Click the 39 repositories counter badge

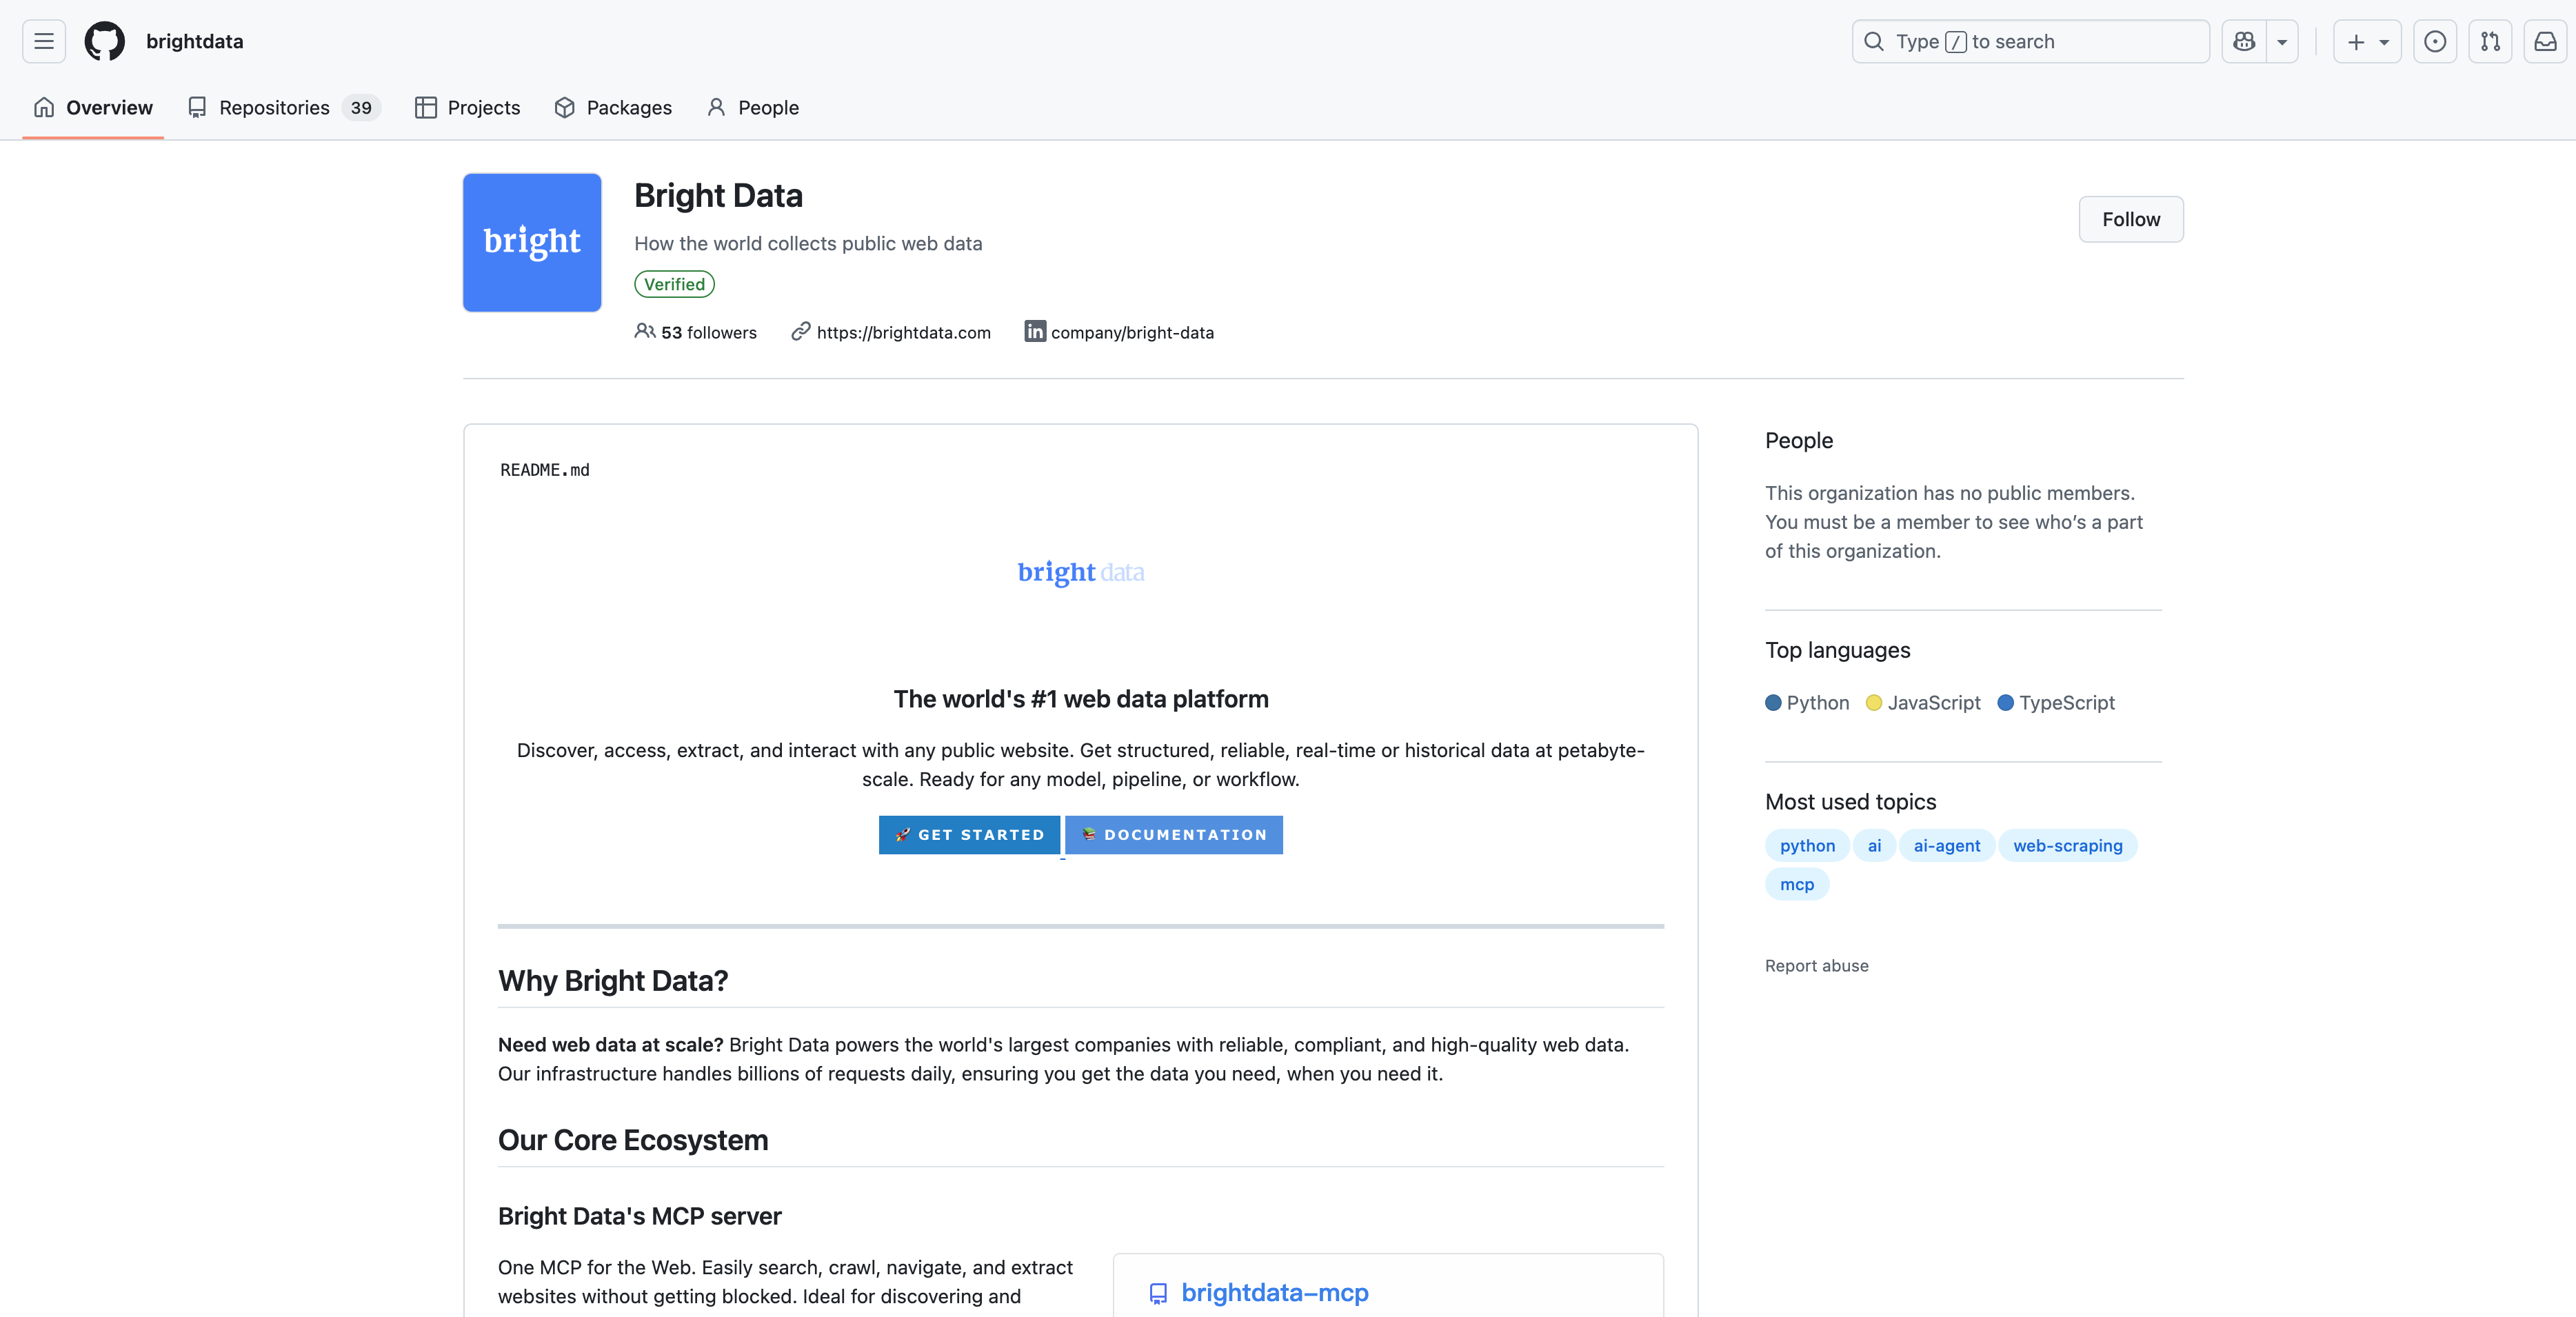(361, 107)
